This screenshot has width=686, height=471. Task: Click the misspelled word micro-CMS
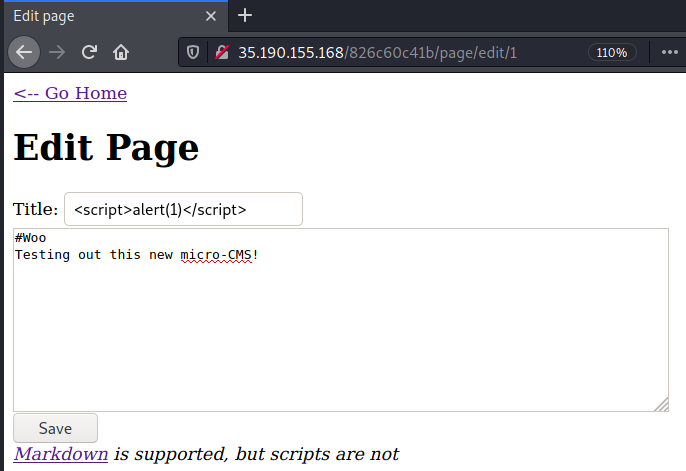[216, 255]
